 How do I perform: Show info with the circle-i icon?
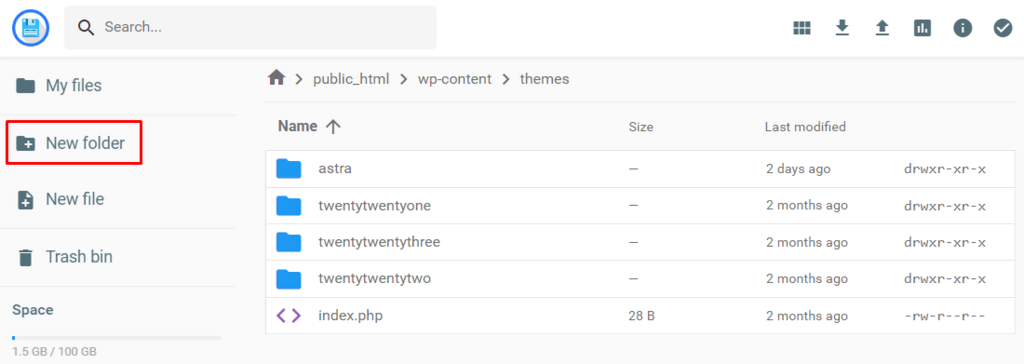click(x=963, y=28)
